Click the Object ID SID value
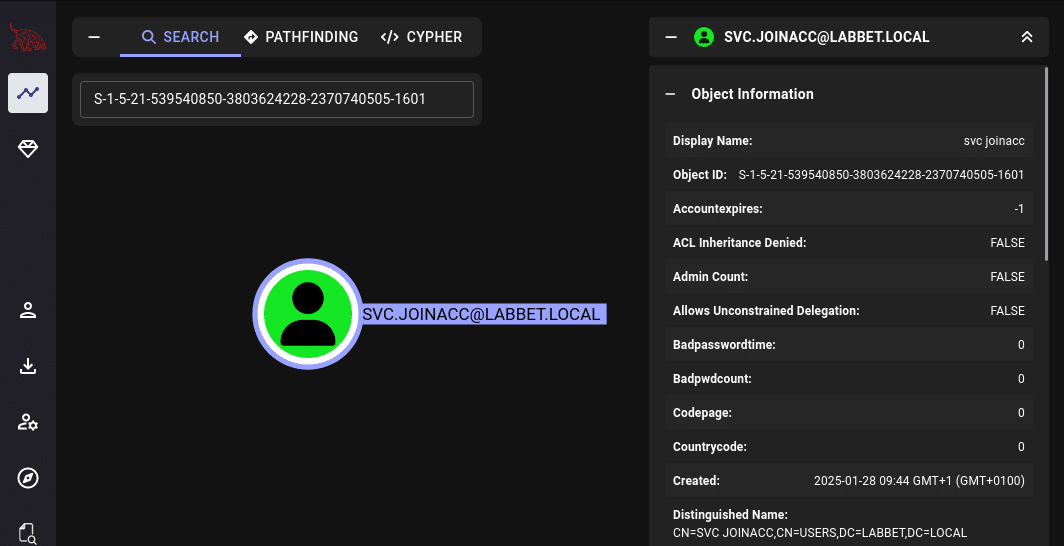Screen dimensions: 1064x546 click(881, 175)
